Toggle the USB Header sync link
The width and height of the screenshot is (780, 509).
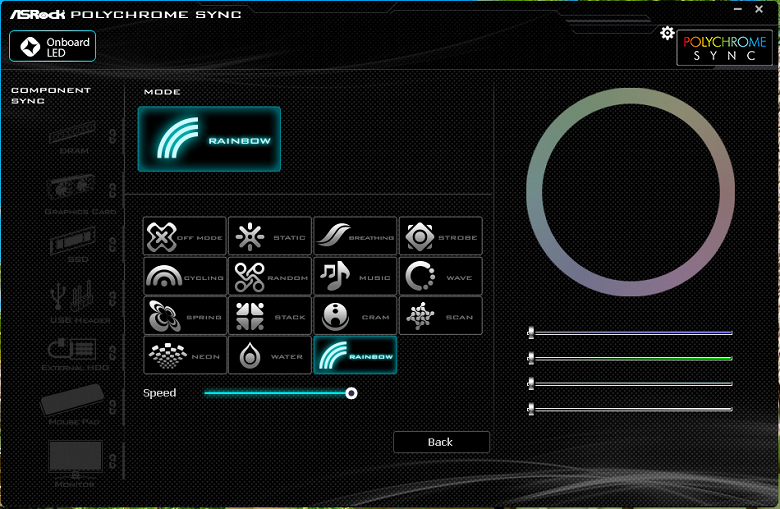112,299
